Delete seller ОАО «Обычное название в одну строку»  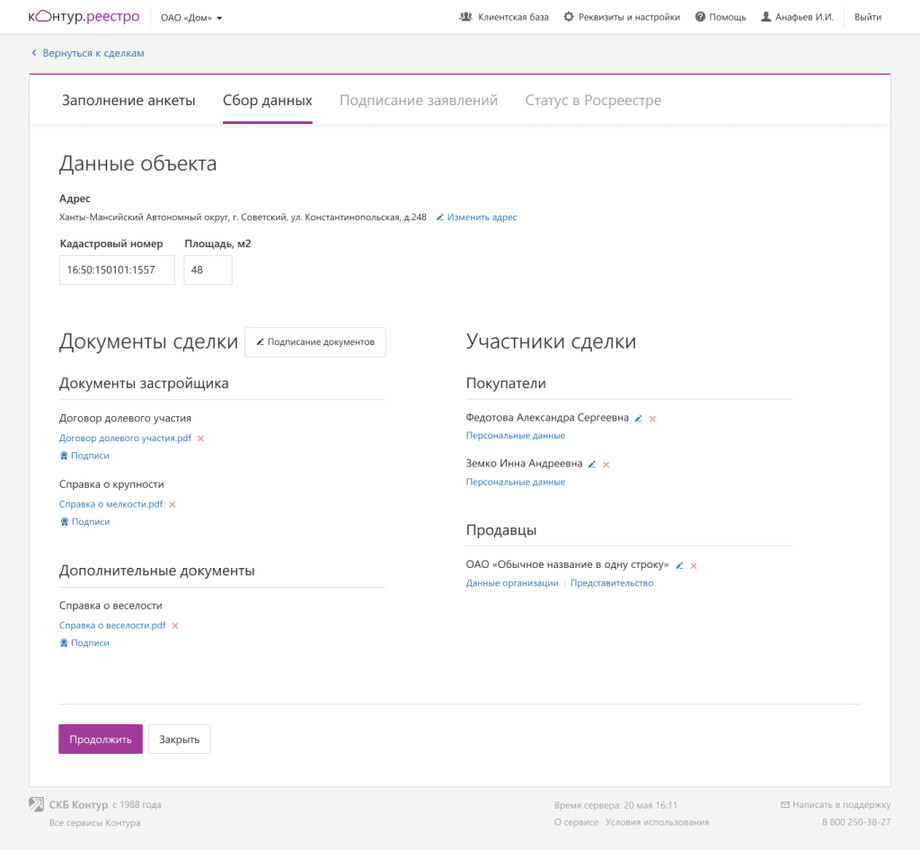(694, 565)
